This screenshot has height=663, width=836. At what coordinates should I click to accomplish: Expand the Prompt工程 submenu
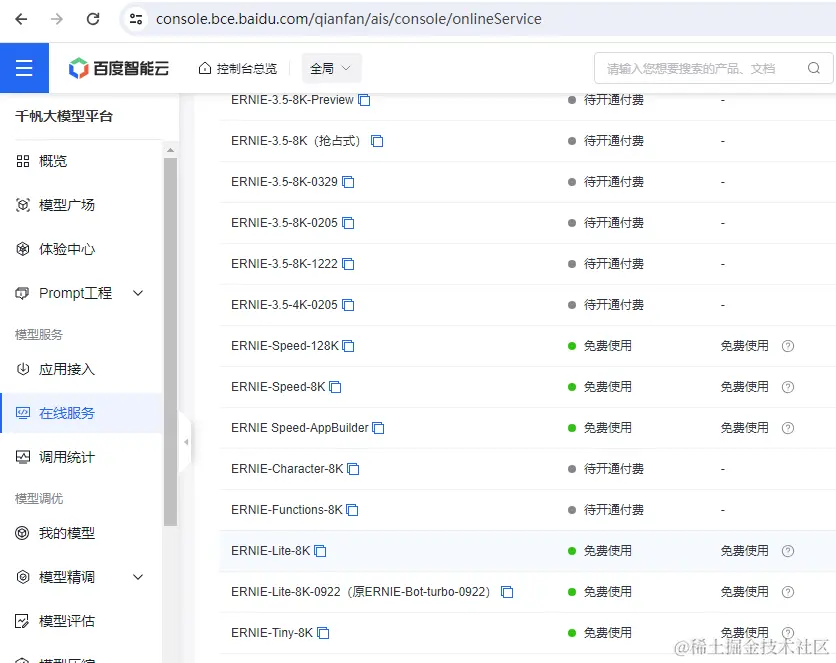pos(138,293)
